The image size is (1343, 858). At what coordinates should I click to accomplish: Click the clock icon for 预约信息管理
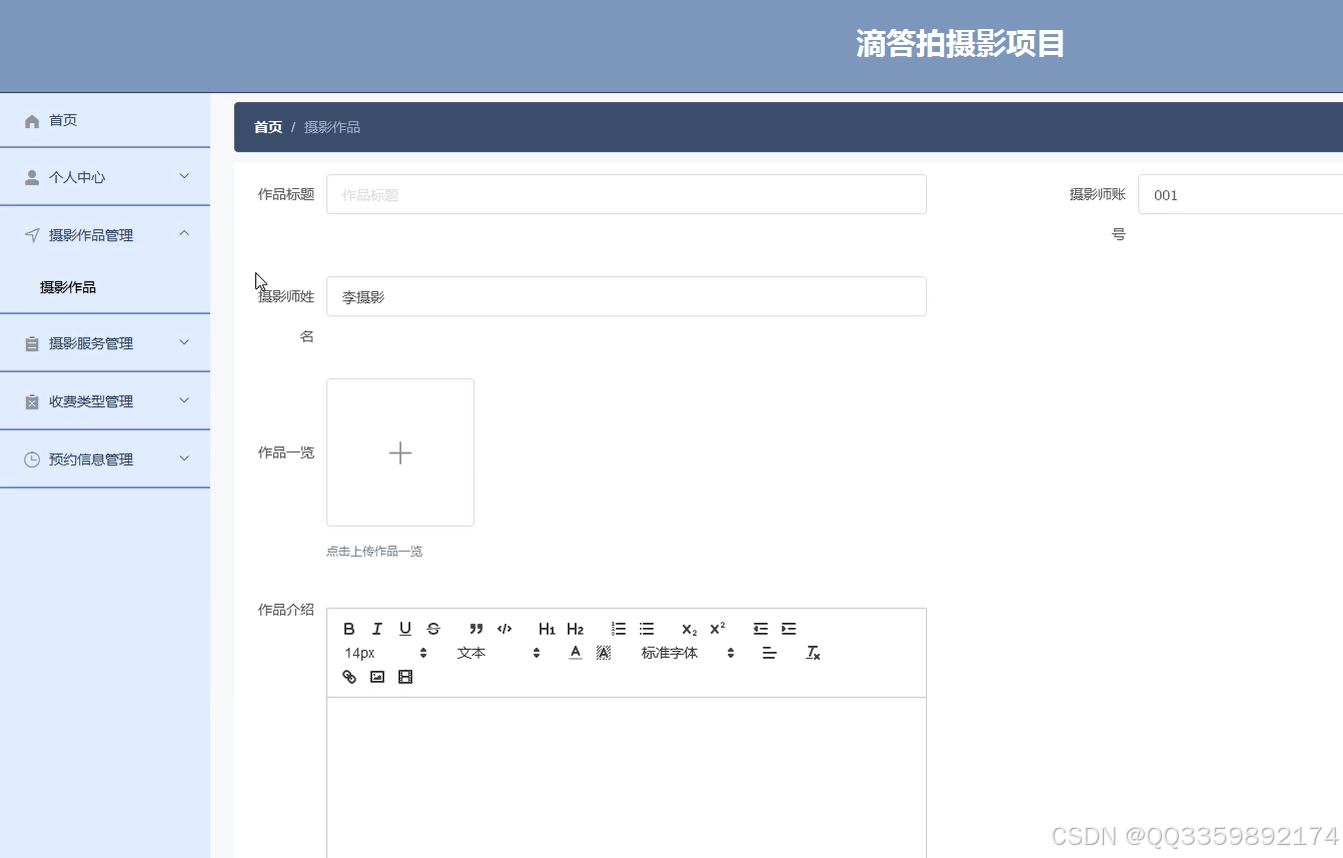point(32,459)
